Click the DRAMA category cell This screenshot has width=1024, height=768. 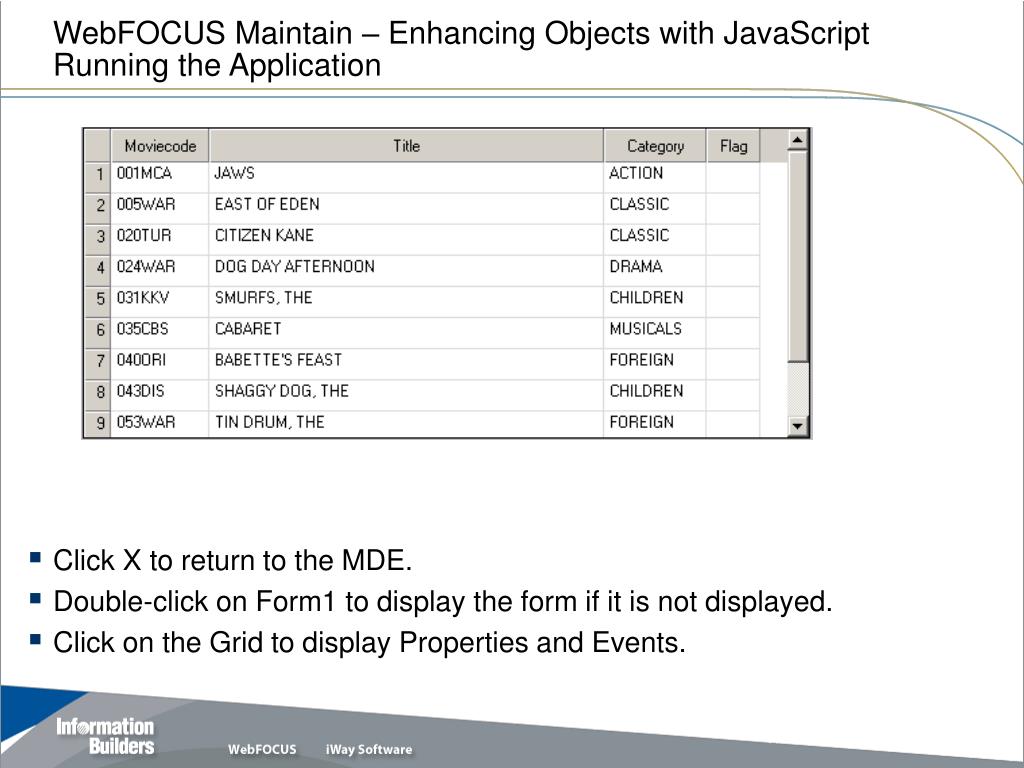[x=655, y=270]
